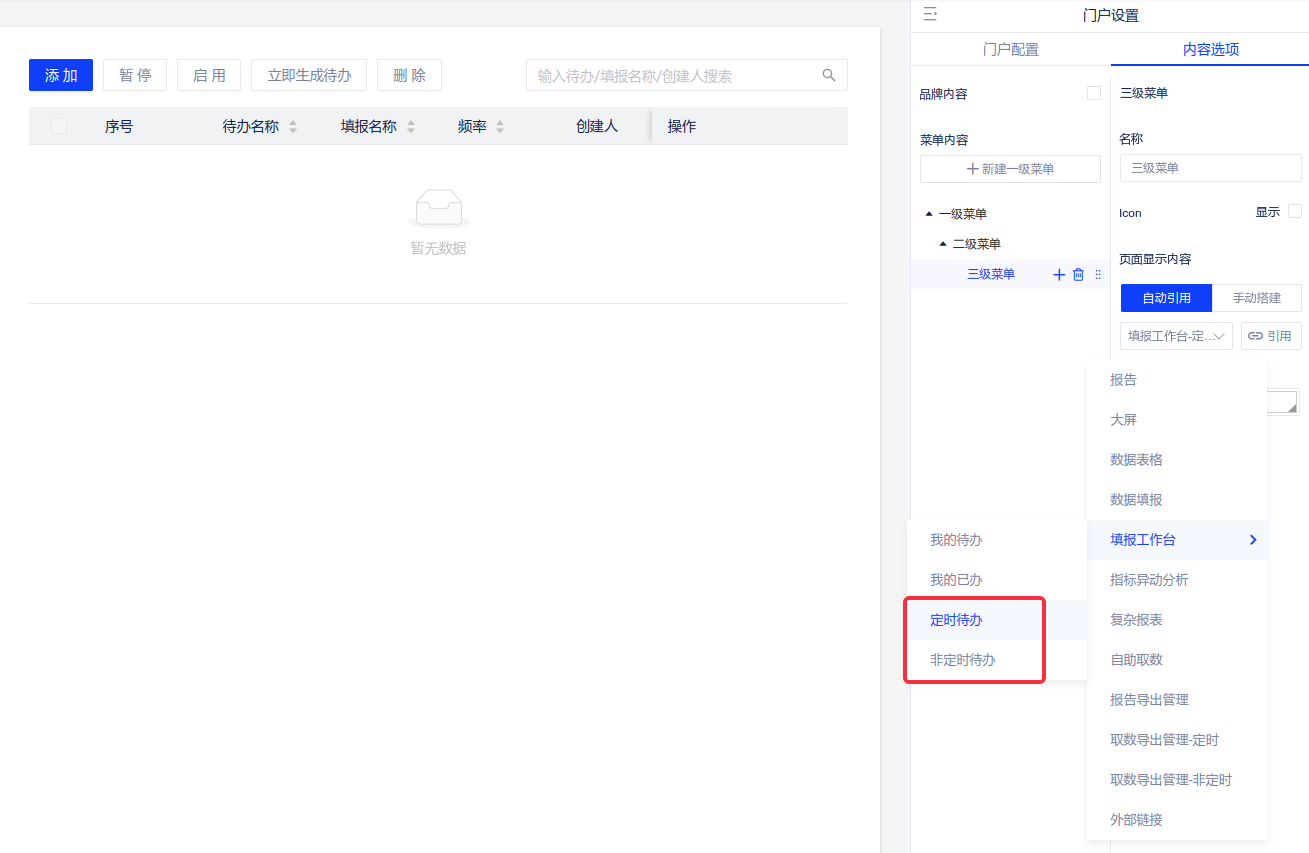Sort by 待办名称 column arrows
The height and width of the screenshot is (853, 1309).
point(293,127)
